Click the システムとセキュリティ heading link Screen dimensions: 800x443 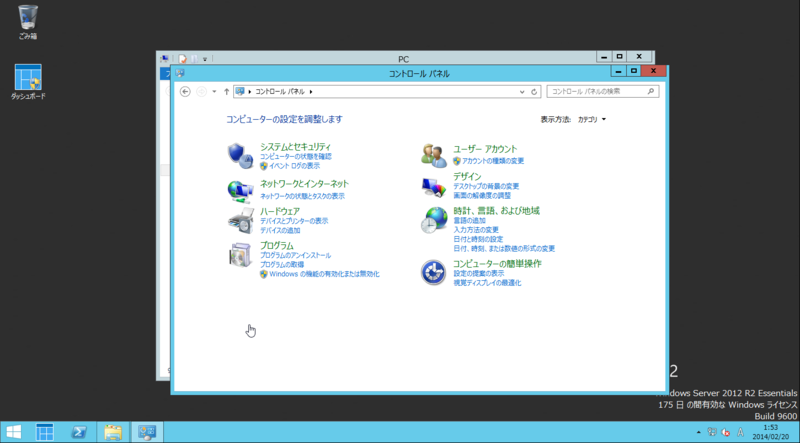(295, 147)
